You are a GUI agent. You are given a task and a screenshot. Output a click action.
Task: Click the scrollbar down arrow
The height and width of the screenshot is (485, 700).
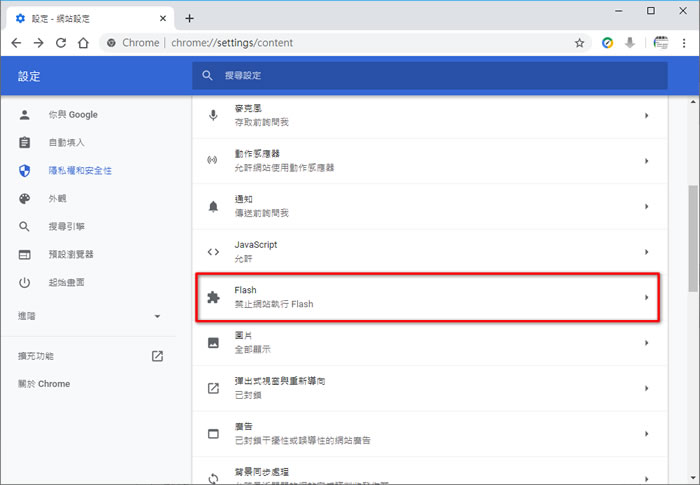point(693,478)
